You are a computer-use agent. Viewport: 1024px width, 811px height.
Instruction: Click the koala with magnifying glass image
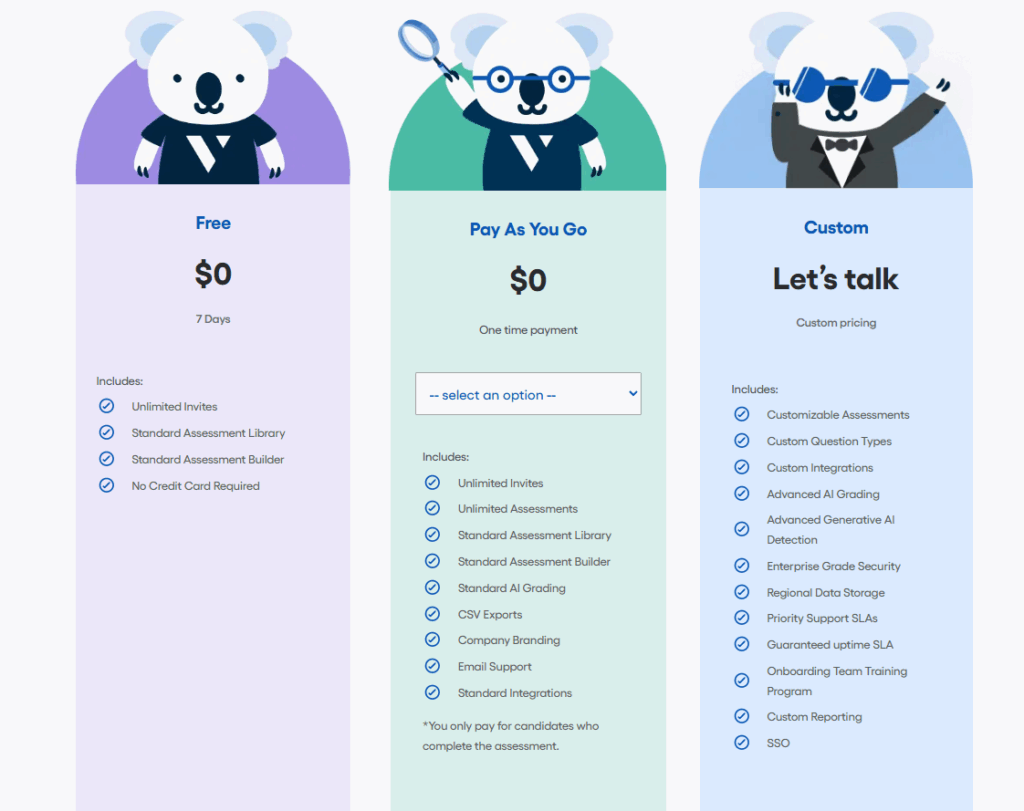point(527,103)
